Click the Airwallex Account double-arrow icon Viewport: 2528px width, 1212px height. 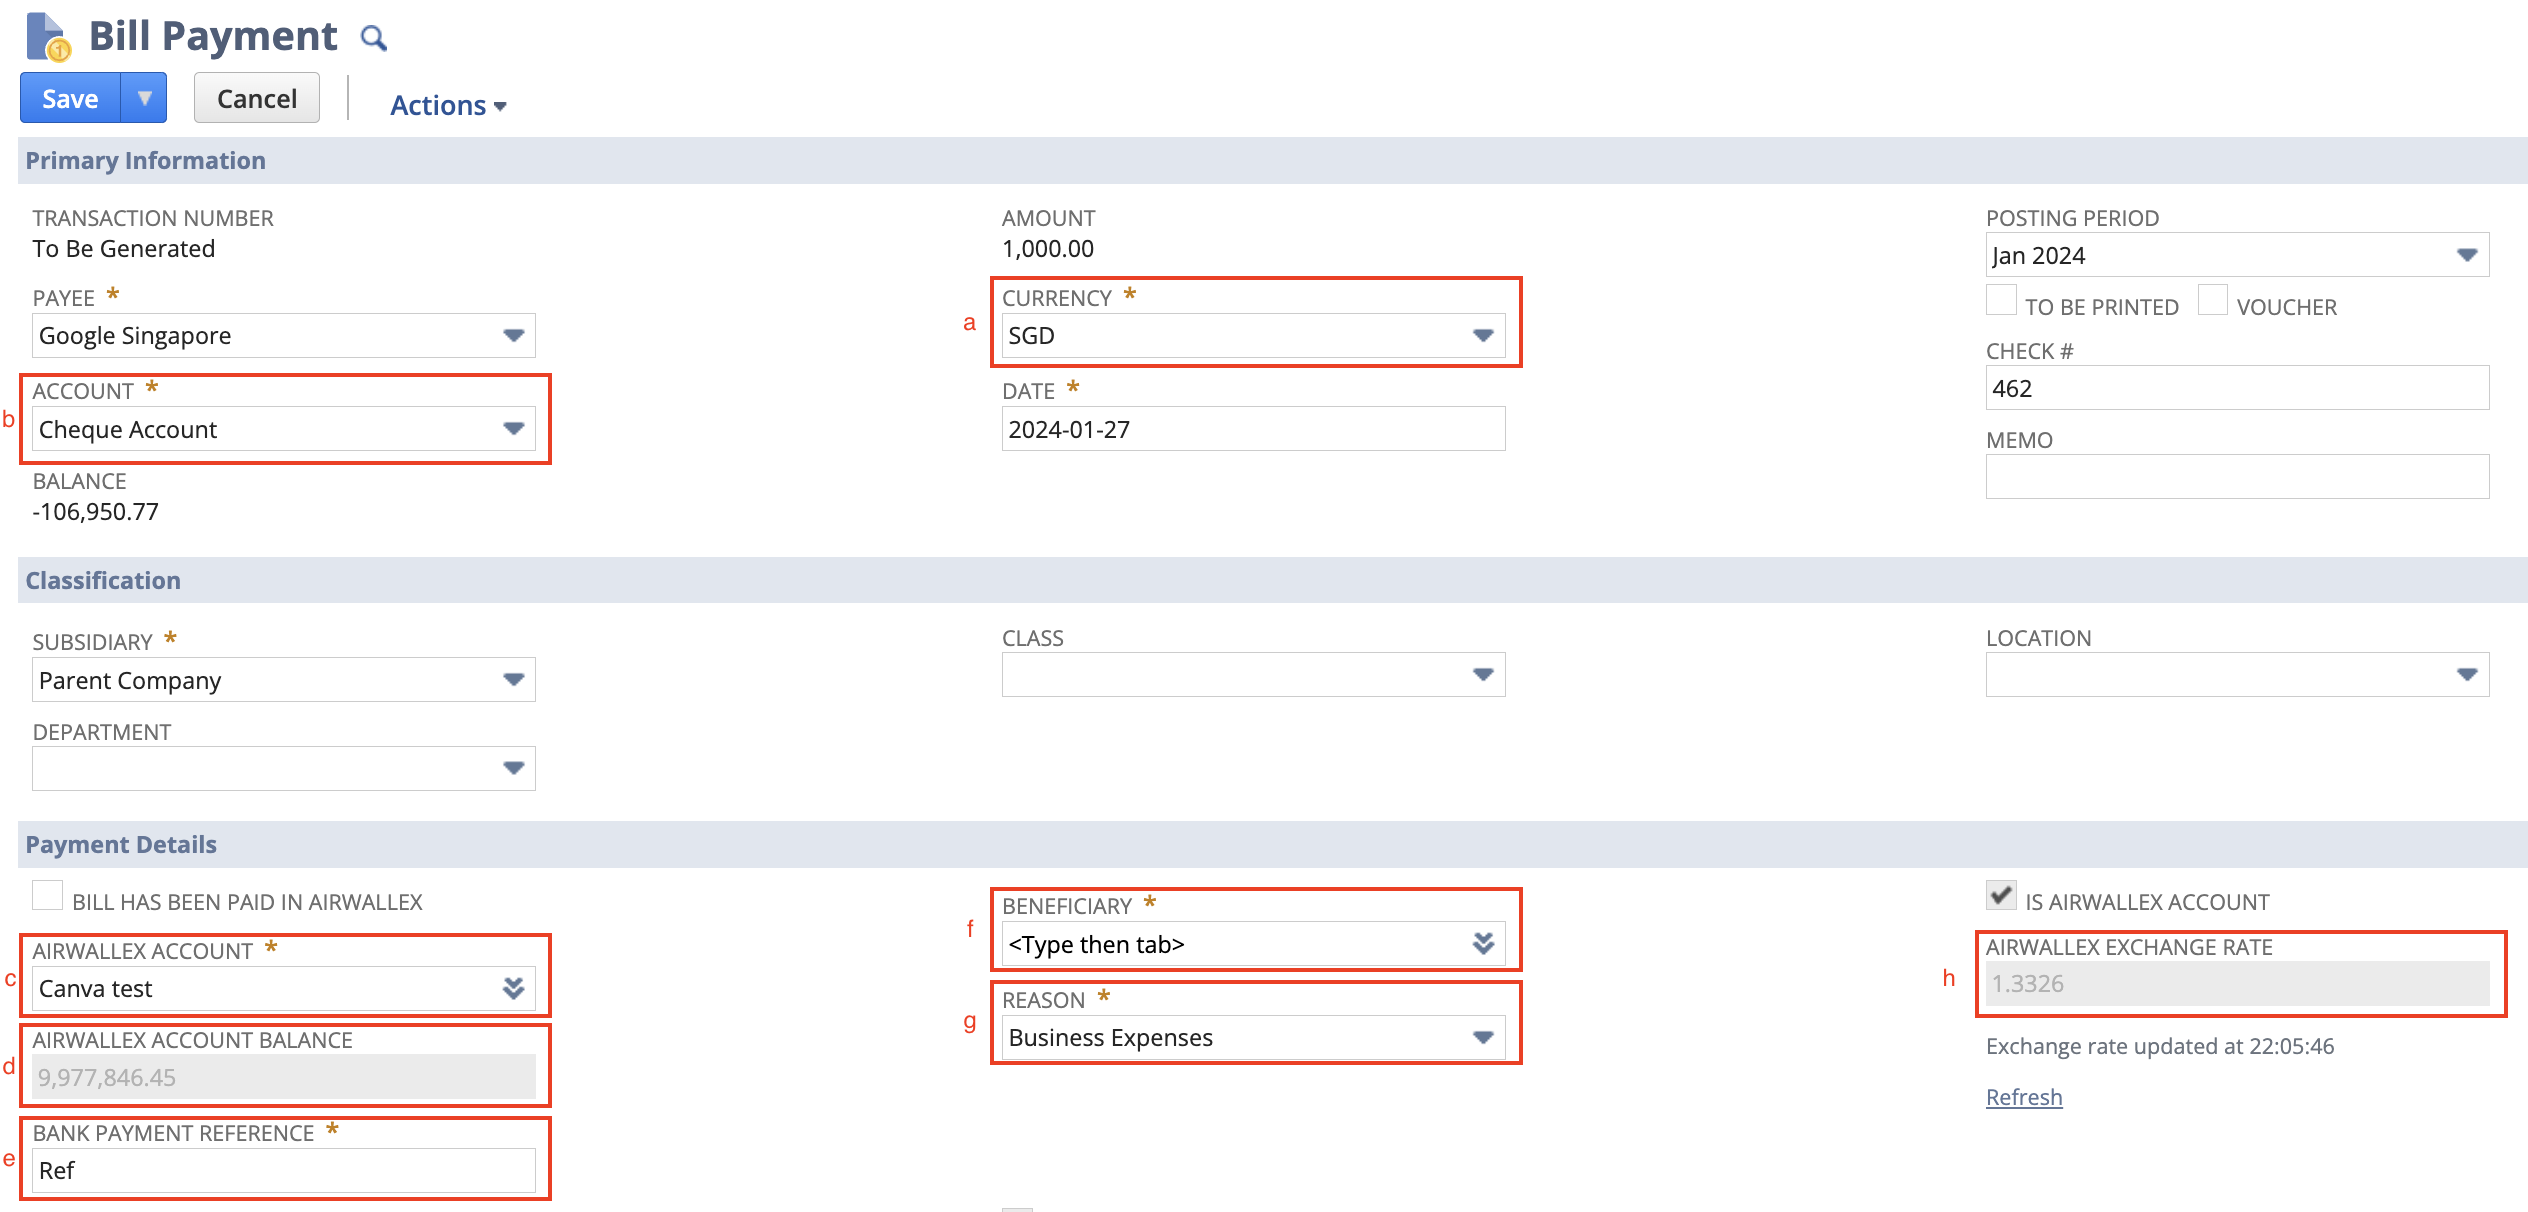click(x=513, y=988)
